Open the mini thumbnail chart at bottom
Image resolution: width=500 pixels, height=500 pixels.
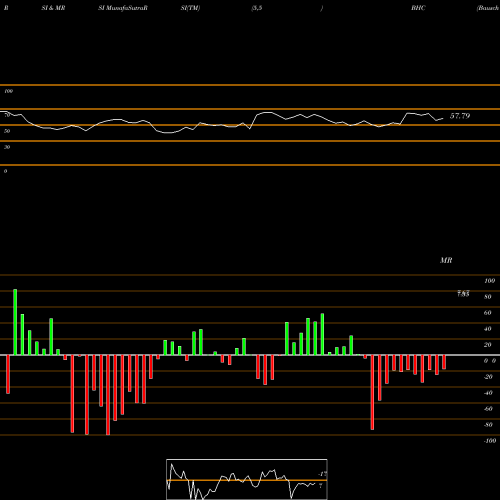pyautogui.click(x=247, y=479)
